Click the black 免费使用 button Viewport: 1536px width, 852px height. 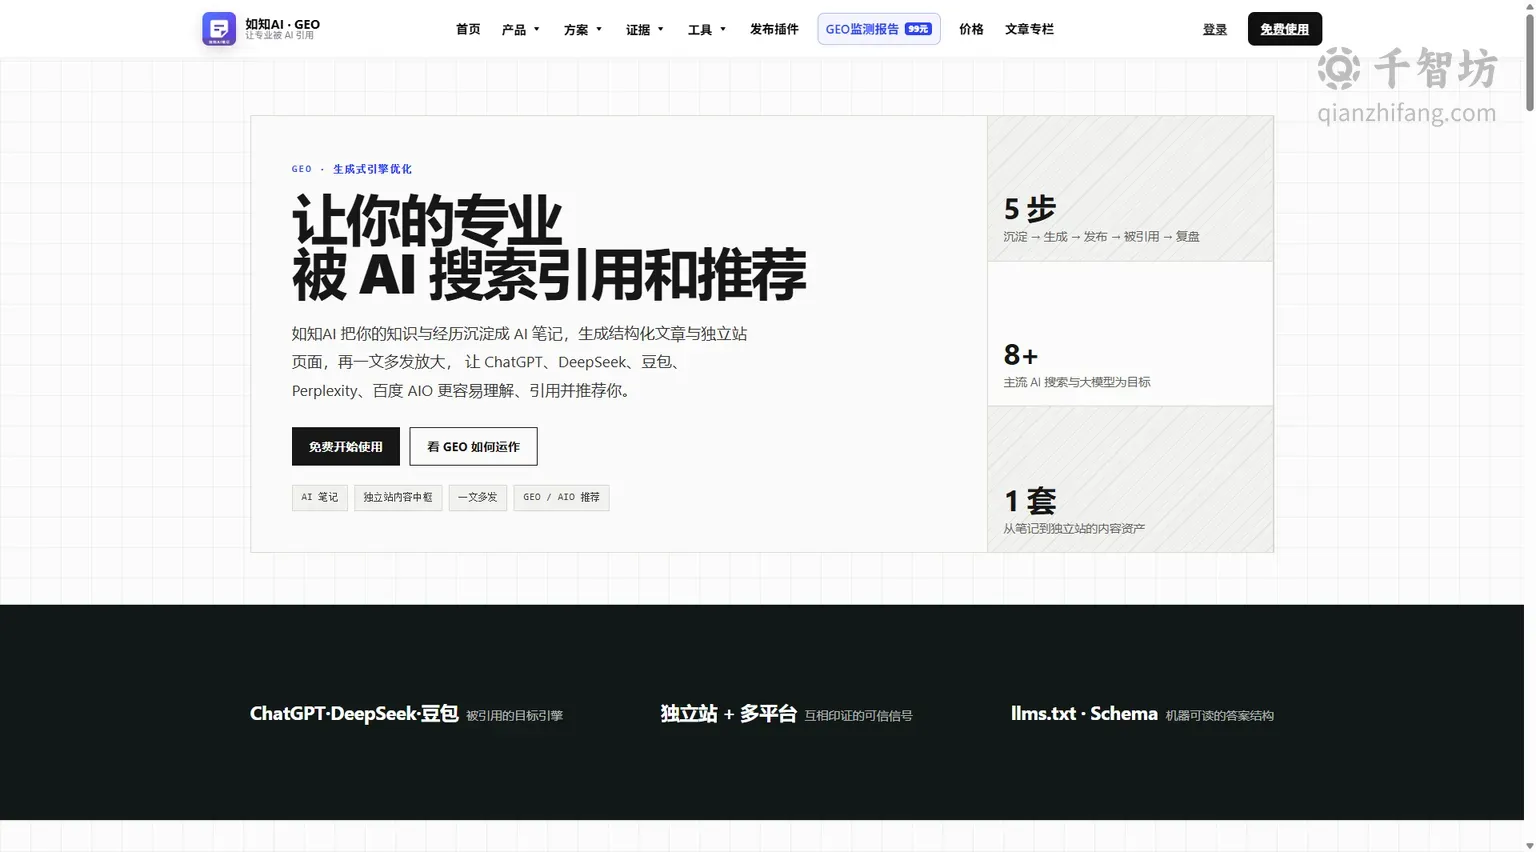coord(1285,29)
